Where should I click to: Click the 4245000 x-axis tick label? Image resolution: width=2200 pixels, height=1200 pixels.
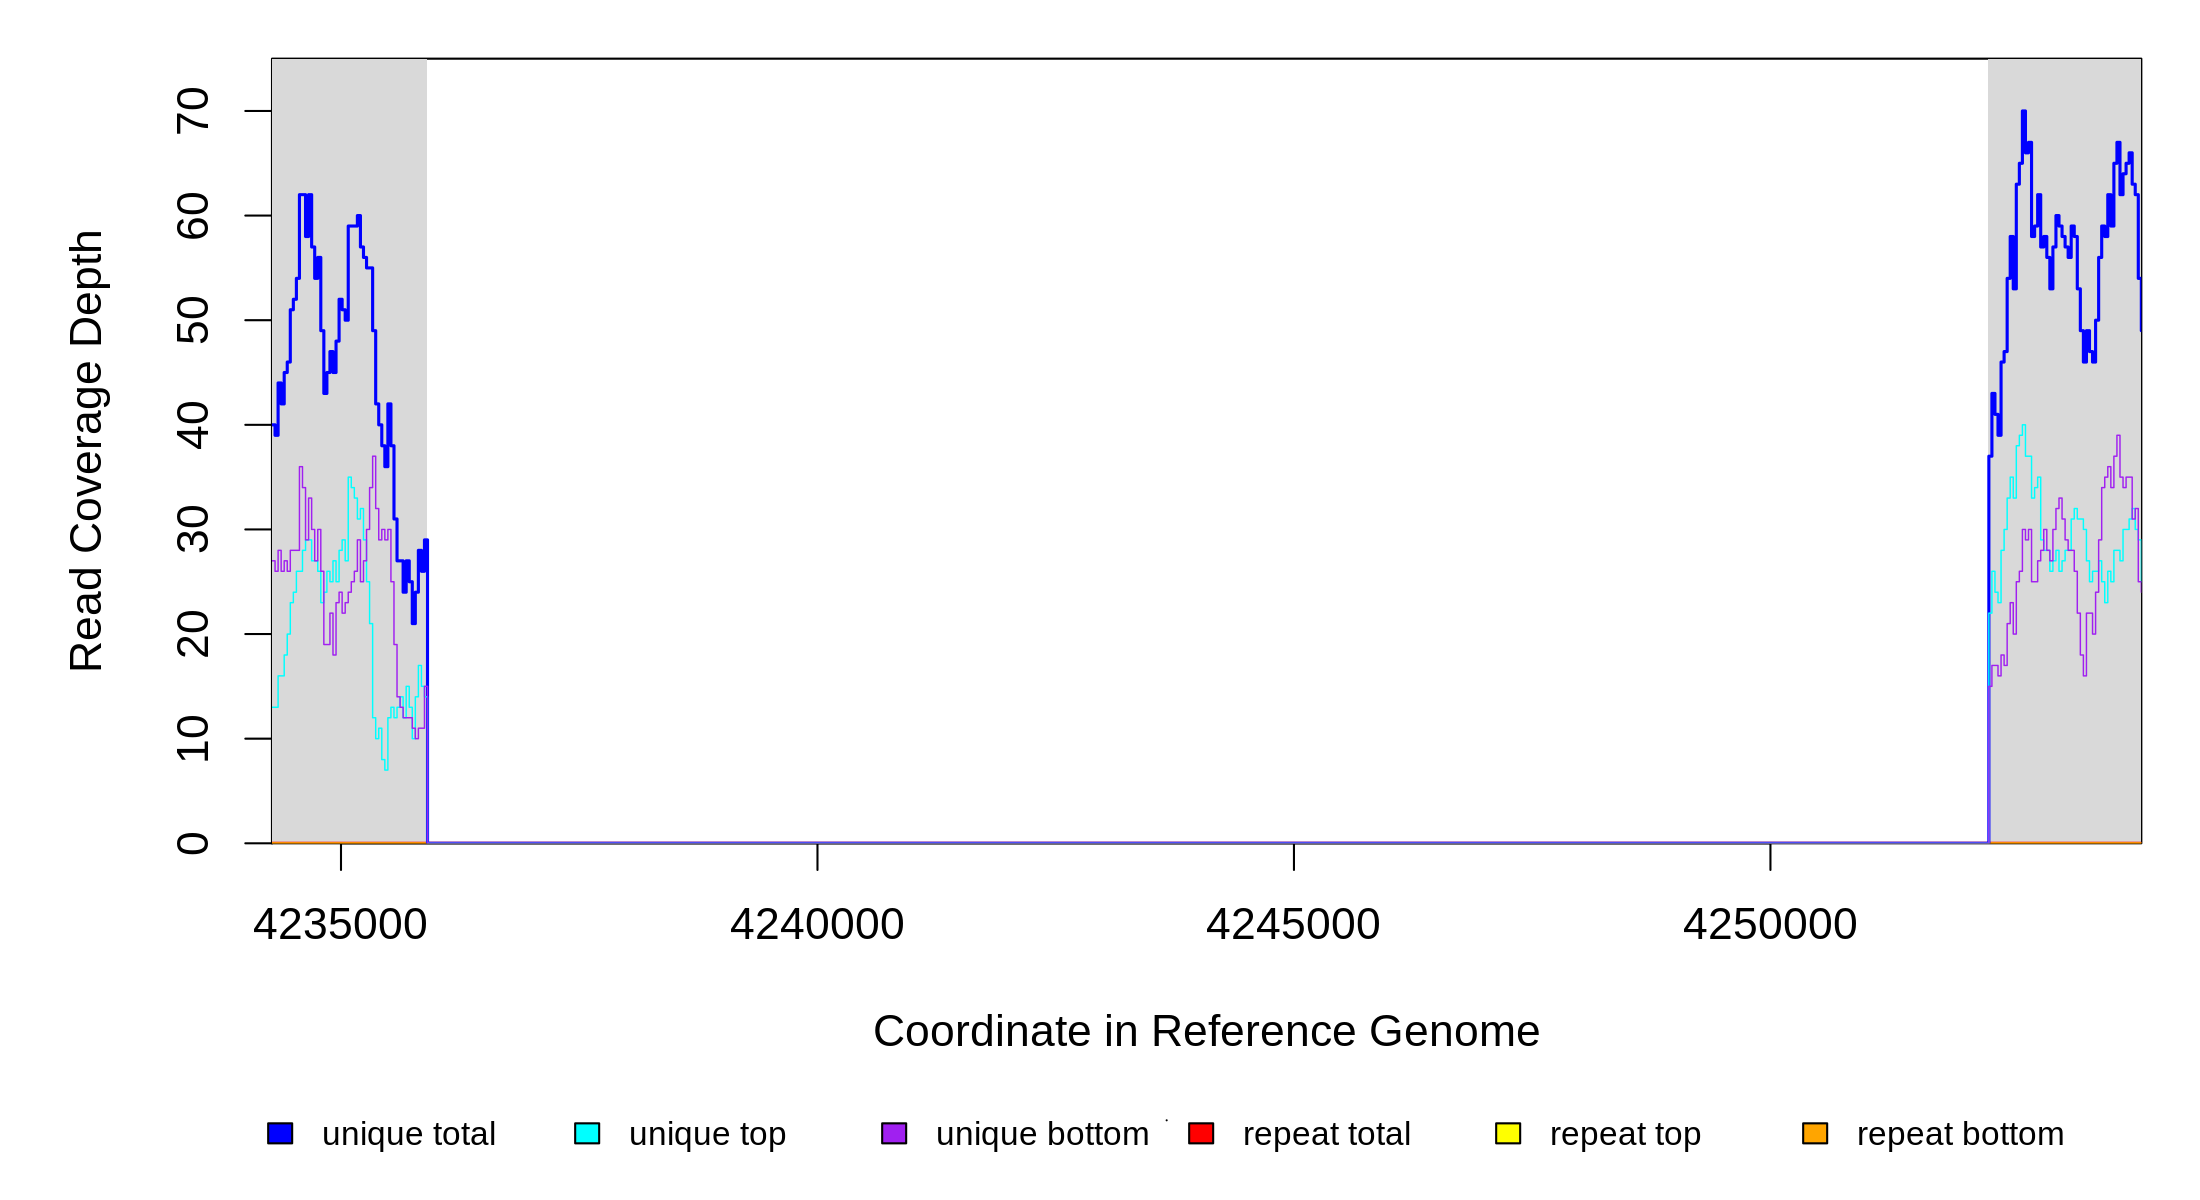[x=1293, y=925]
